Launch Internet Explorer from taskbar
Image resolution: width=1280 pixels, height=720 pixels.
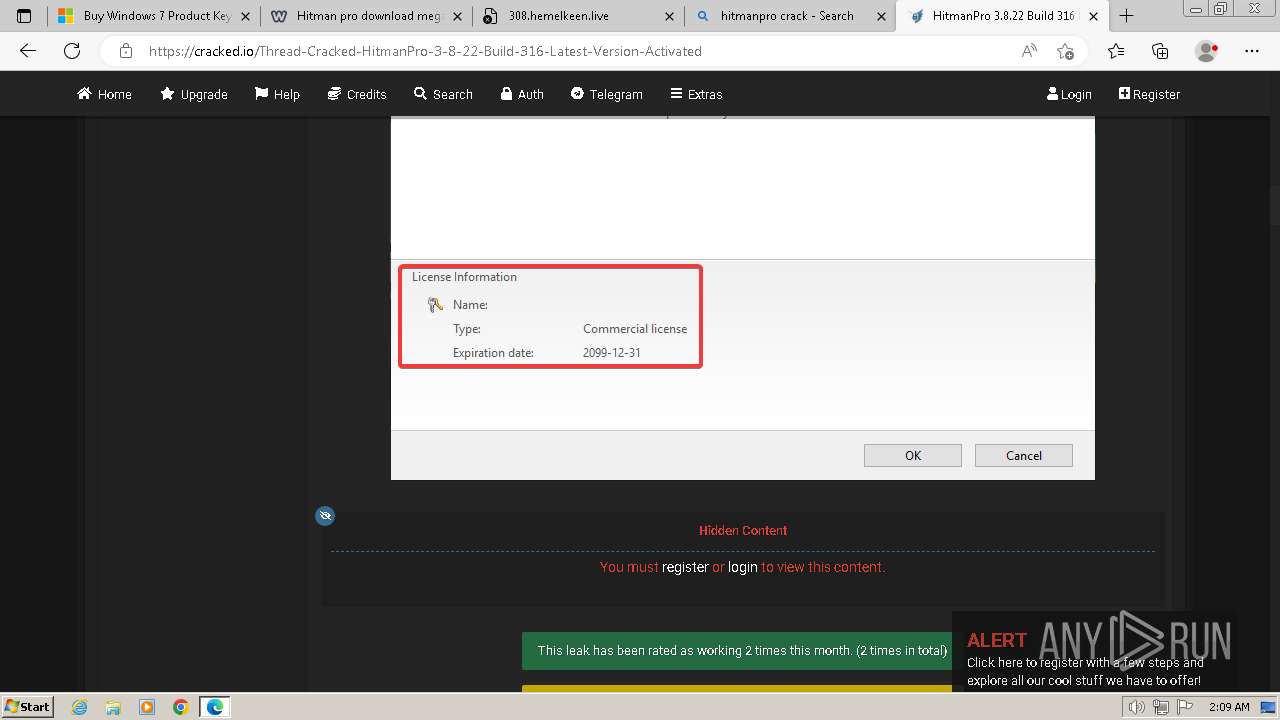(x=80, y=707)
